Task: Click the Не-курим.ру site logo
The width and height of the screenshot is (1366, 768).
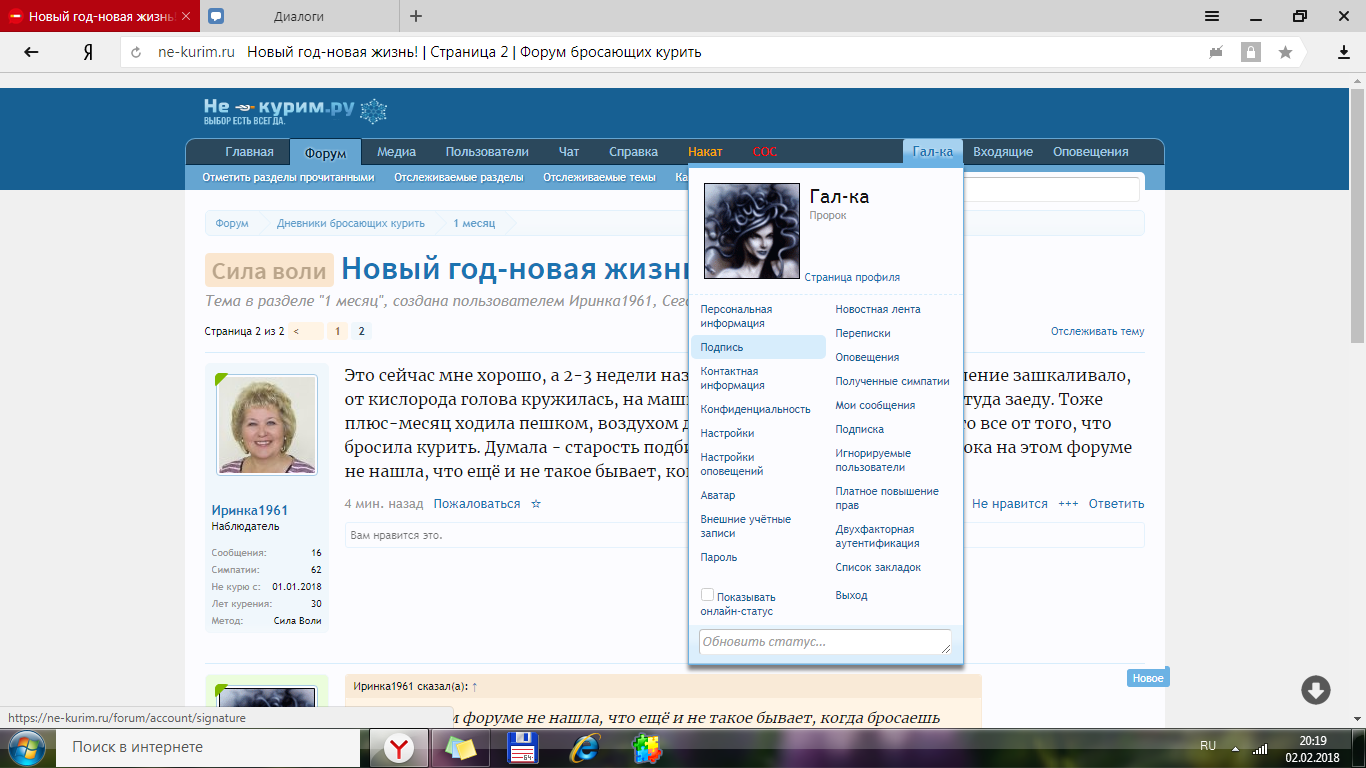Action: 295,111
